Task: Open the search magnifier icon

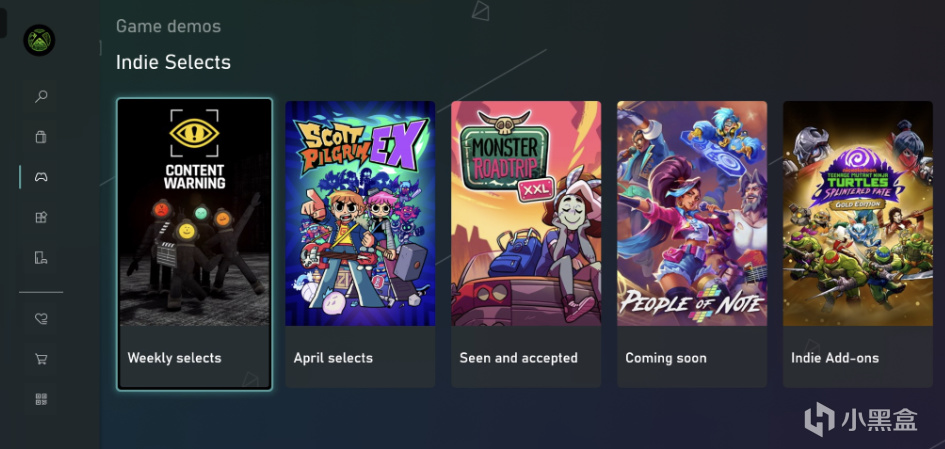Action: point(41,96)
